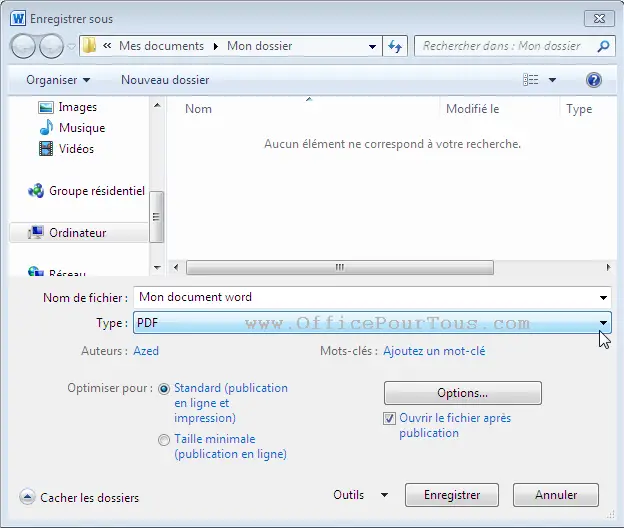The width and height of the screenshot is (624, 528).
Task: Click the Annuler button
Action: tap(556, 495)
